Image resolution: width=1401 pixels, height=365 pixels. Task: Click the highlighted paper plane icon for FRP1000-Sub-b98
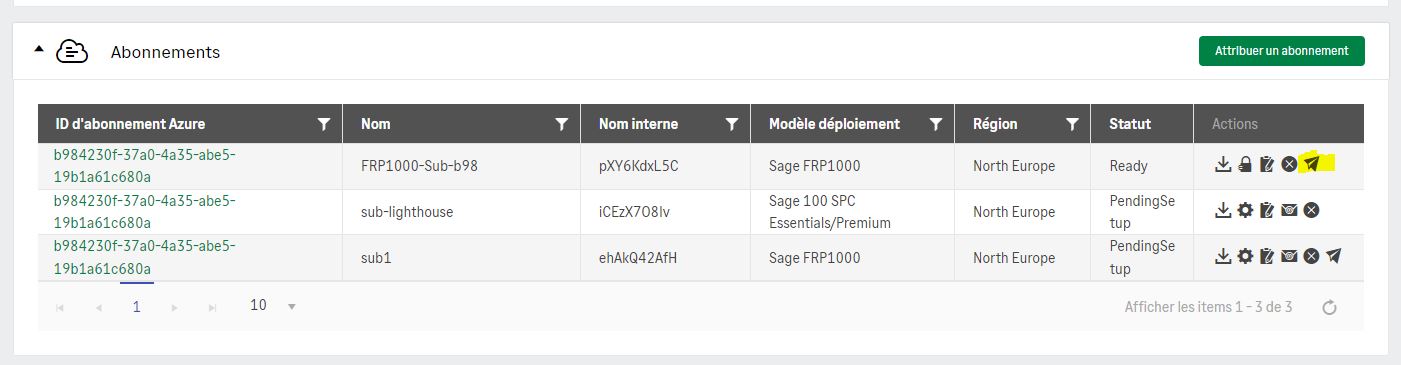(x=1311, y=164)
